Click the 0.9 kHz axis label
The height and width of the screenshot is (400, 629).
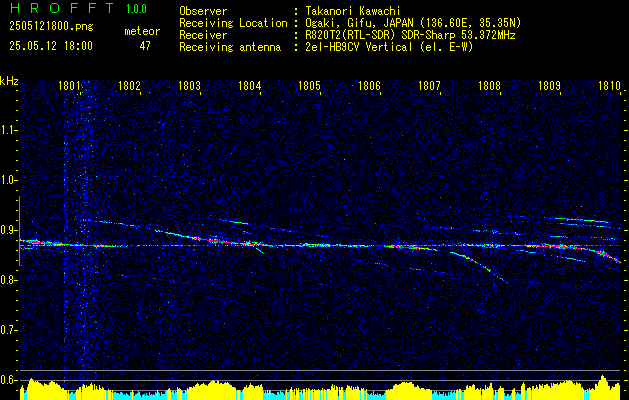click(8, 230)
